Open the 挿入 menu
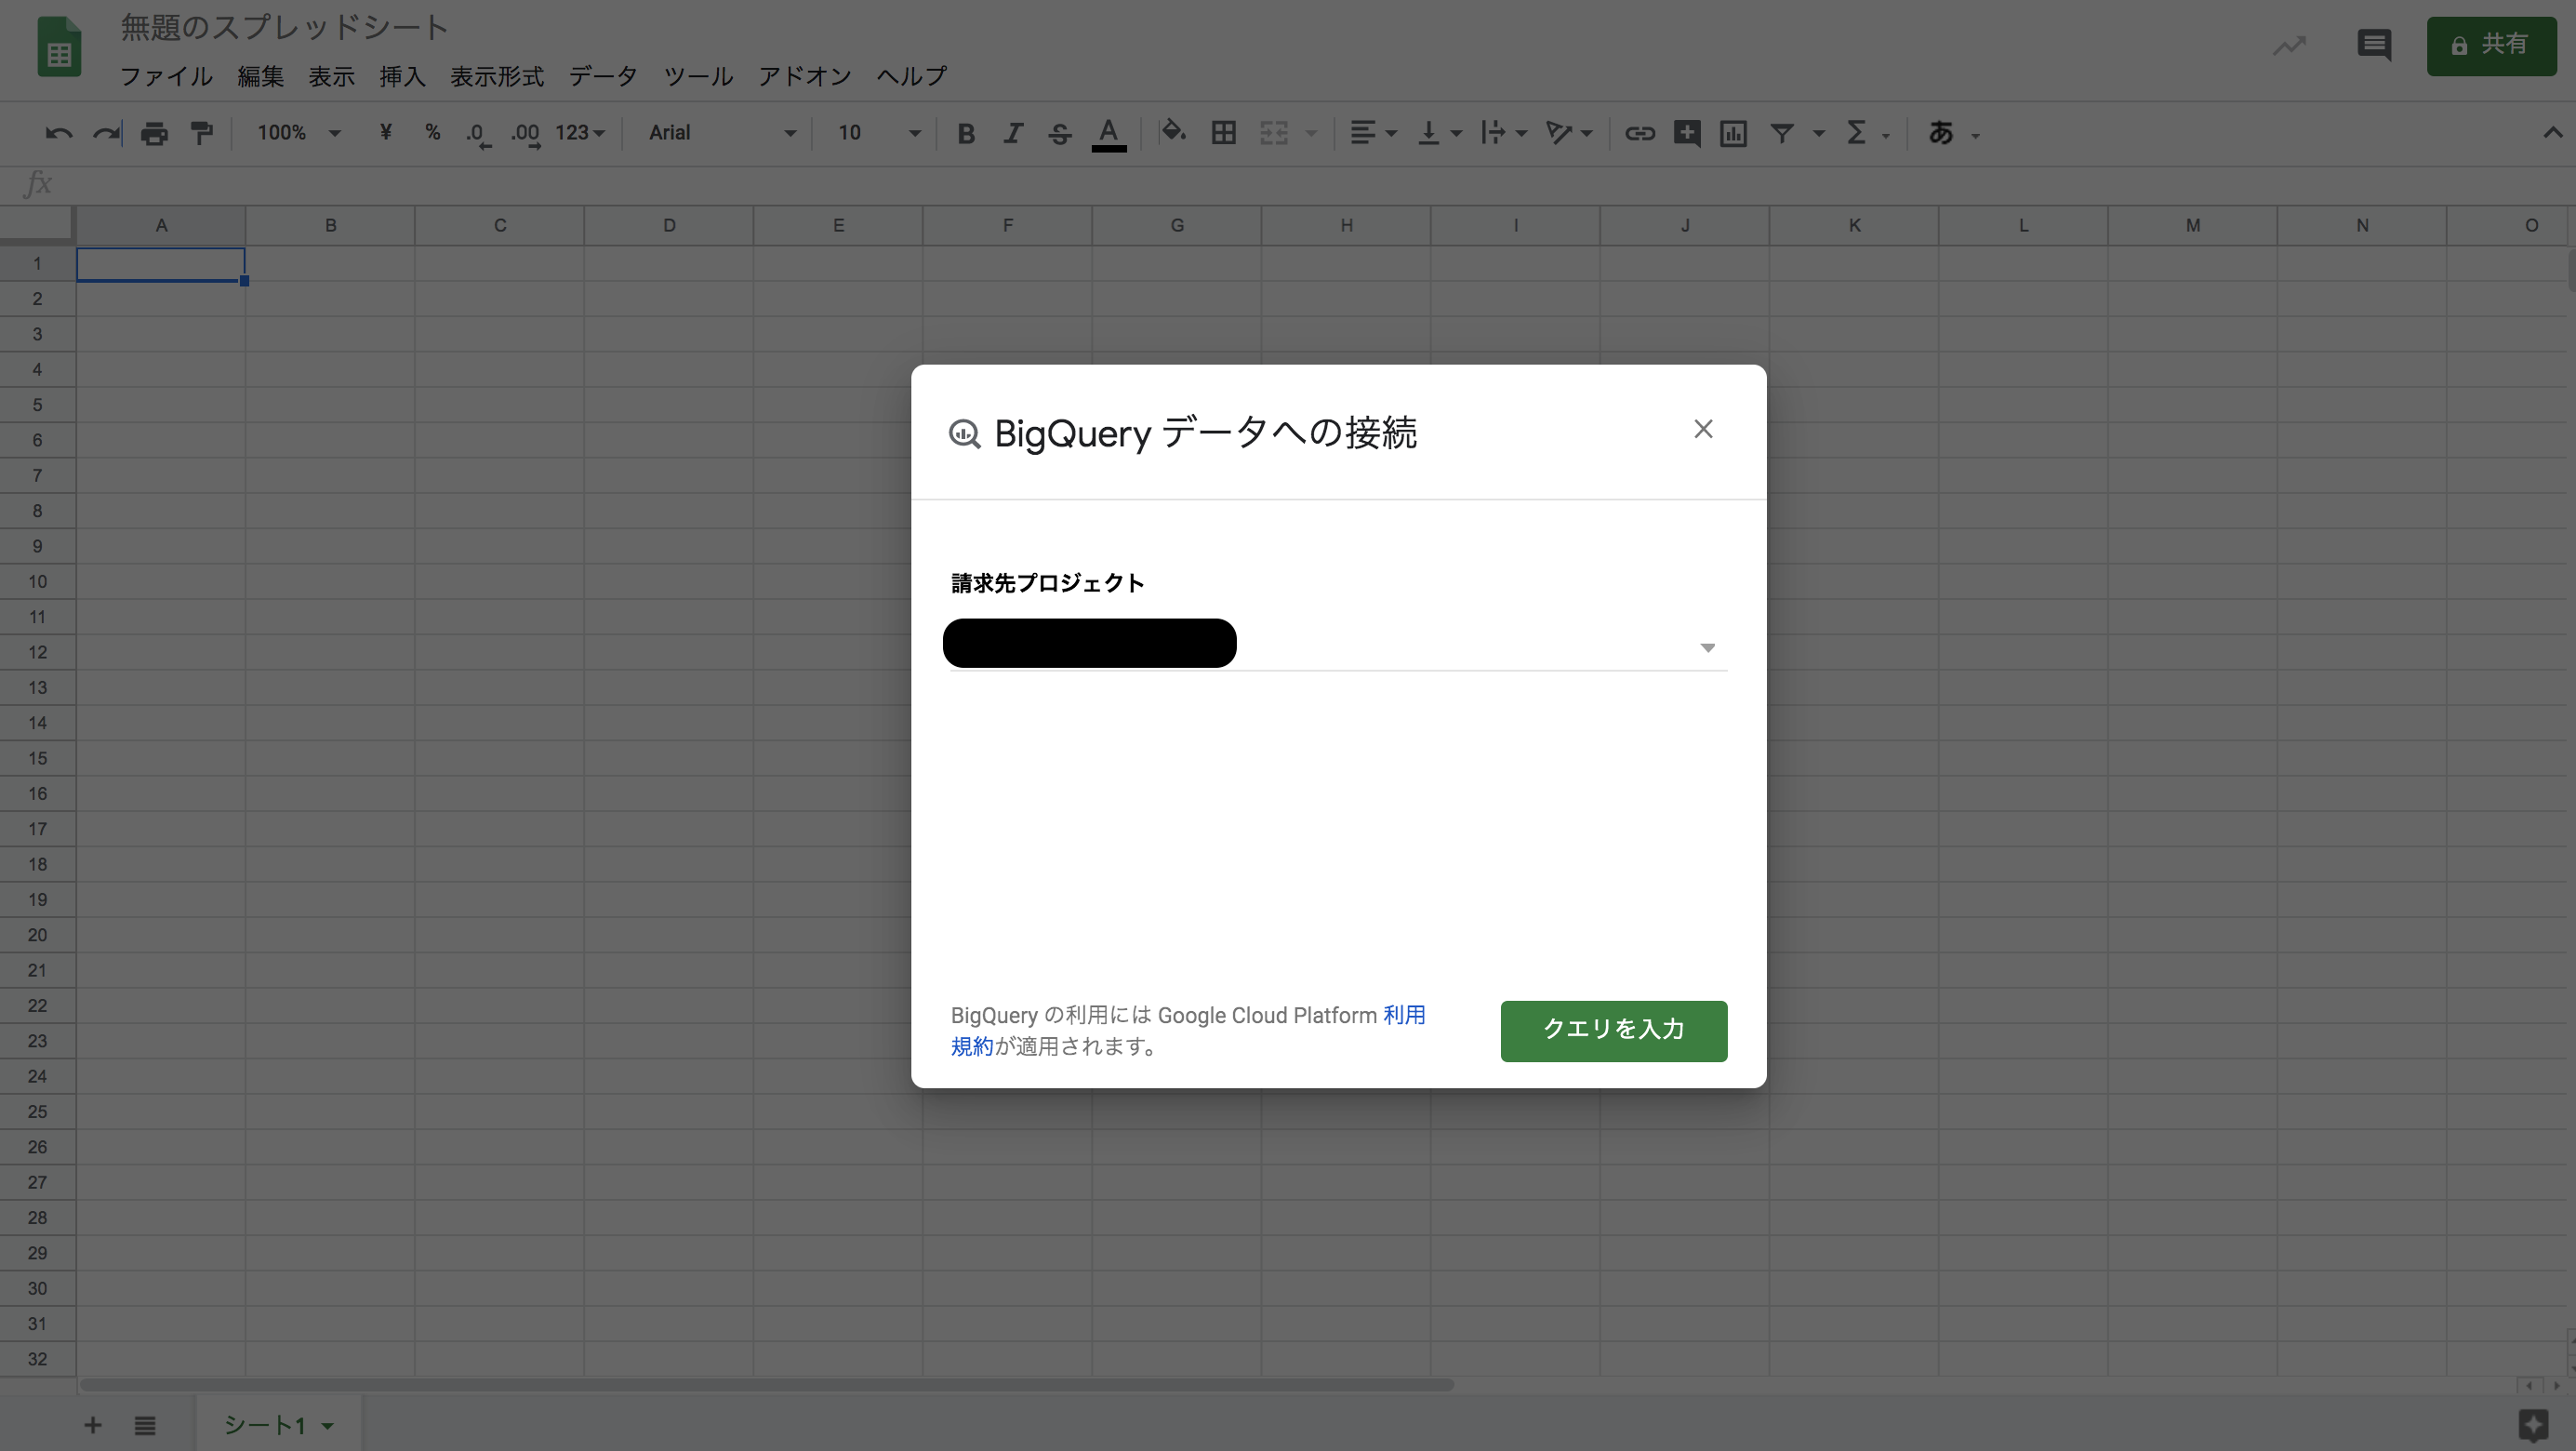Image resolution: width=2576 pixels, height=1451 pixels. point(402,76)
